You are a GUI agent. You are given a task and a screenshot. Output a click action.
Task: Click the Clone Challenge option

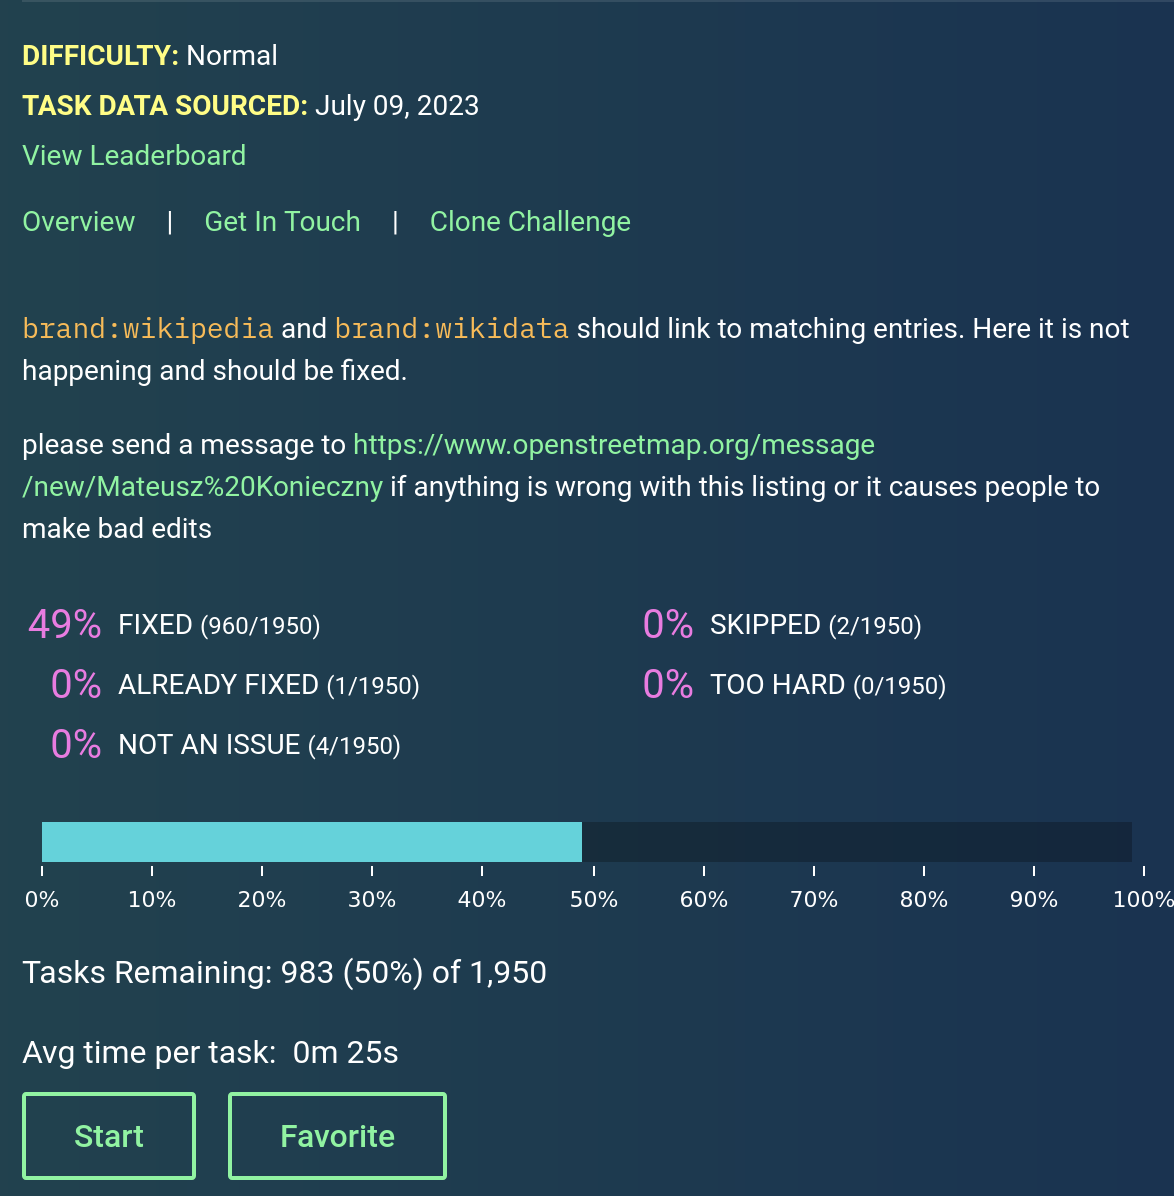tap(530, 221)
